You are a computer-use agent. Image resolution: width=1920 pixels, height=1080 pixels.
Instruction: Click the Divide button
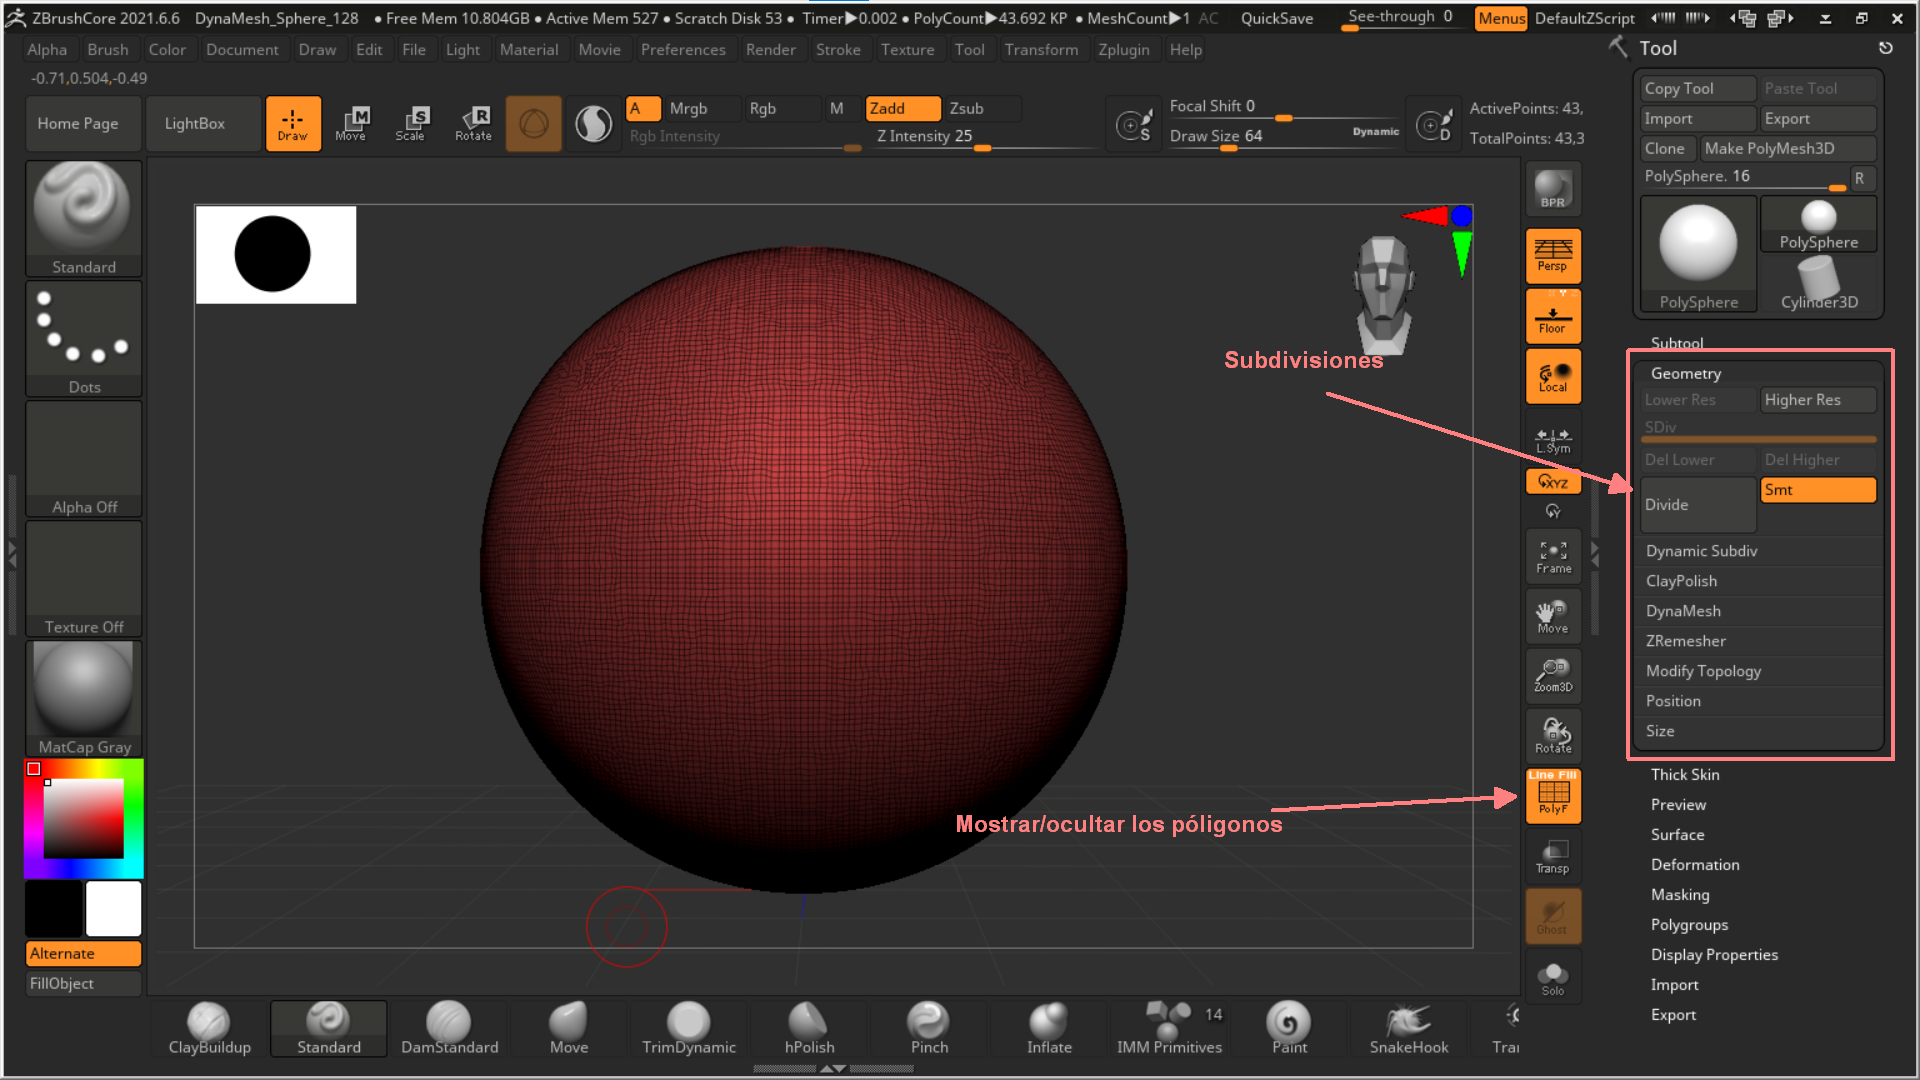(x=1697, y=505)
